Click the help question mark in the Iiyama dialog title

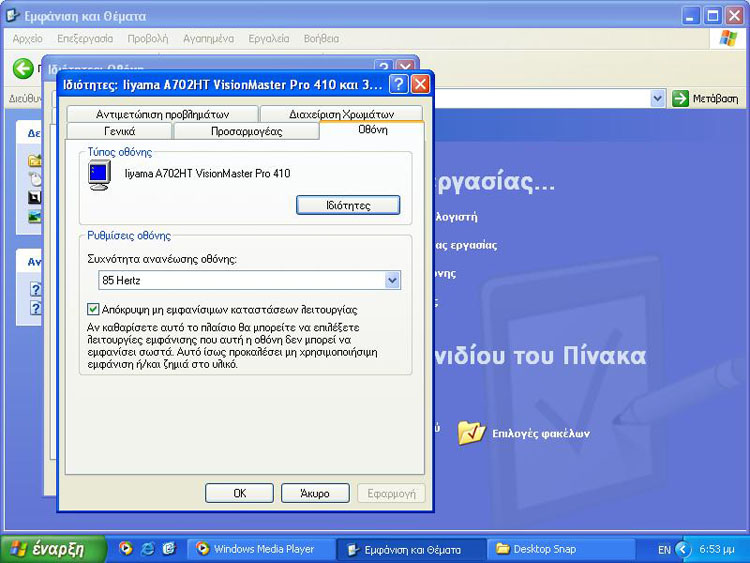398,85
